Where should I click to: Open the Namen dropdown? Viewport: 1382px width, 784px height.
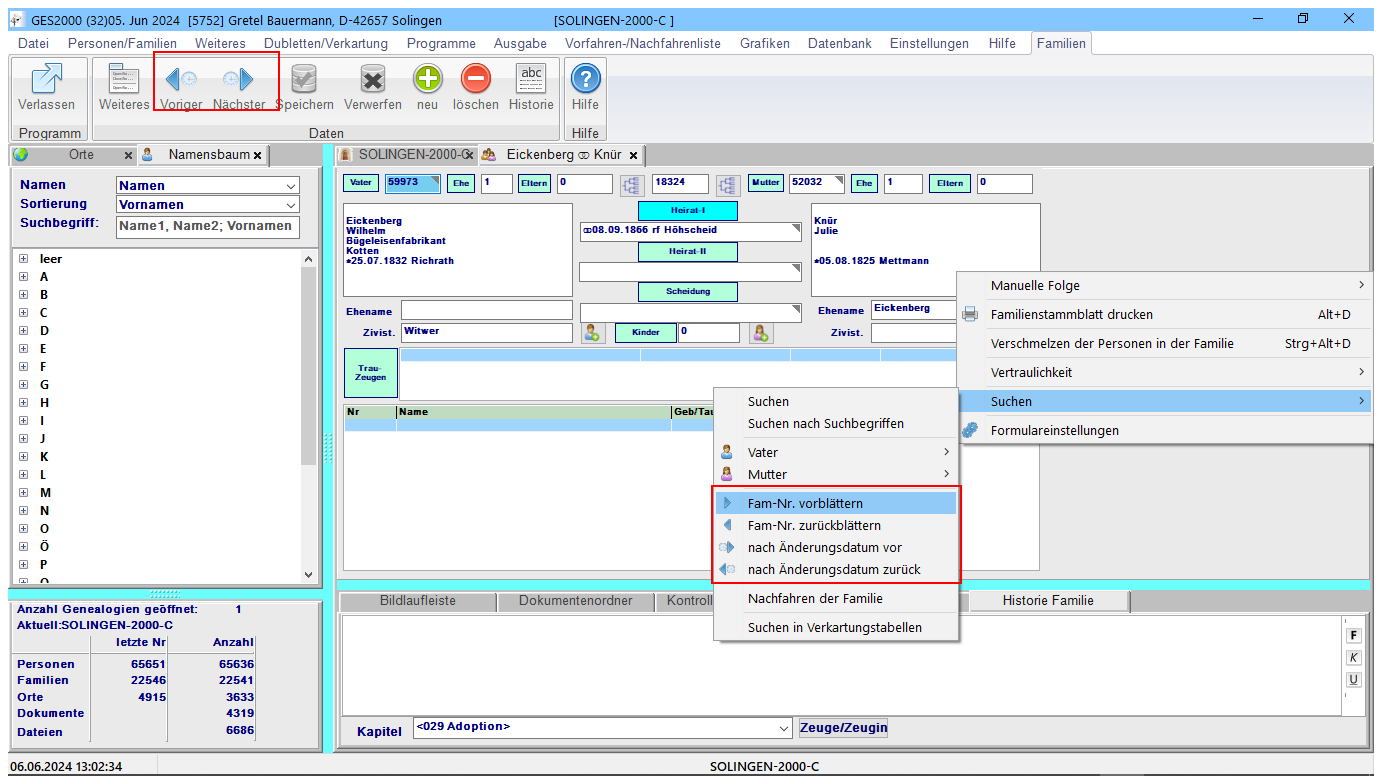pyautogui.click(x=291, y=185)
